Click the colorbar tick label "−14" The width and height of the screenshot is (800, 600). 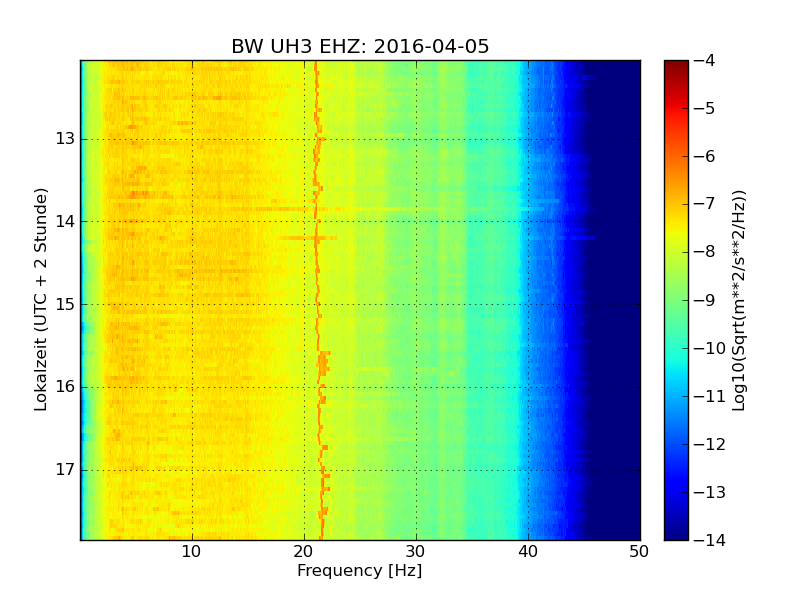pos(710,540)
